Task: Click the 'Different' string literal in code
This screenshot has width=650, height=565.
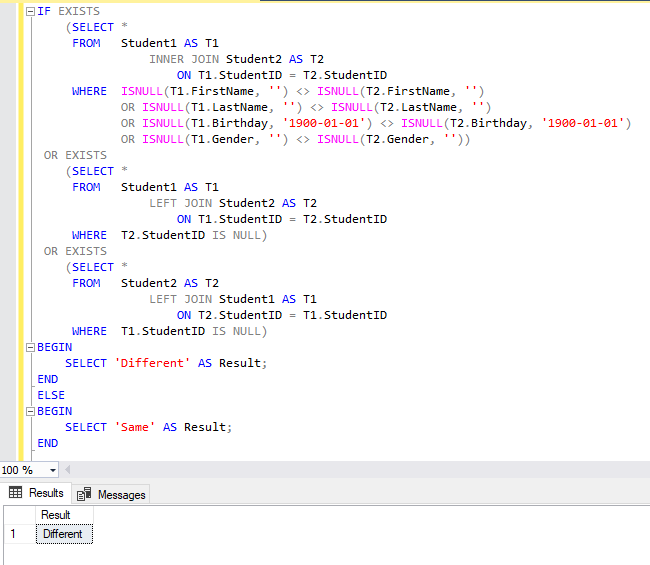Action: click(152, 363)
